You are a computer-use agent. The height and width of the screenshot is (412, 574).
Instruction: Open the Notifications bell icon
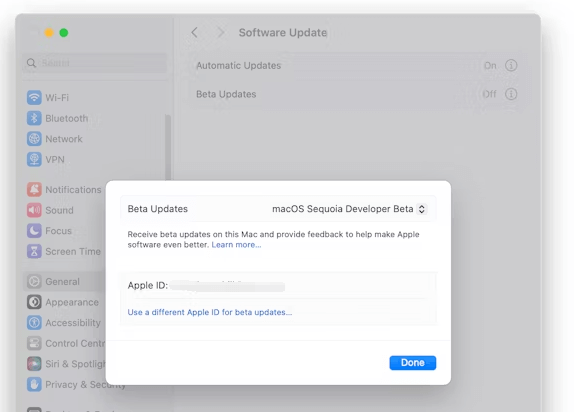pyautogui.click(x=34, y=190)
